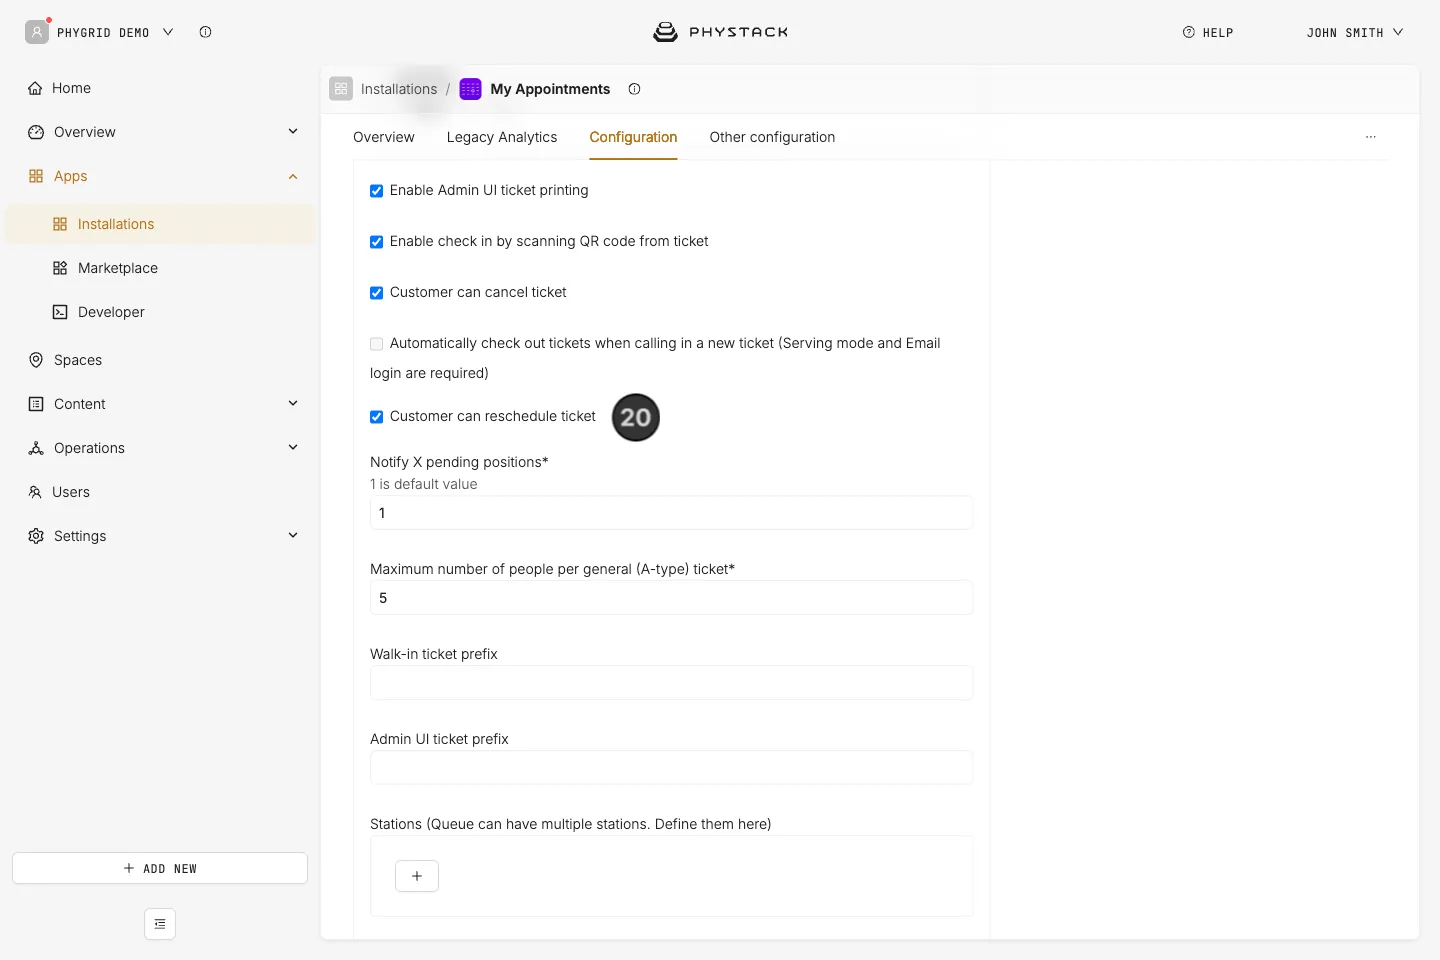Click the Admin UI ticket prefix field
1440x960 pixels.
click(x=671, y=768)
